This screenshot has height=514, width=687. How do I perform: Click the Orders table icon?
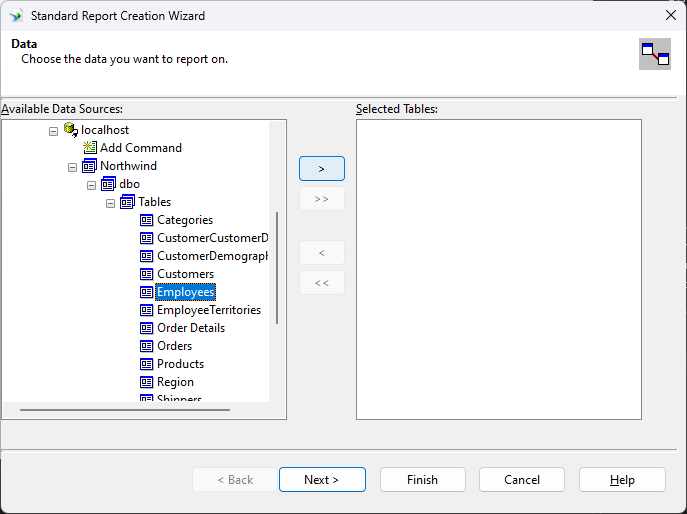pos(147,346)
